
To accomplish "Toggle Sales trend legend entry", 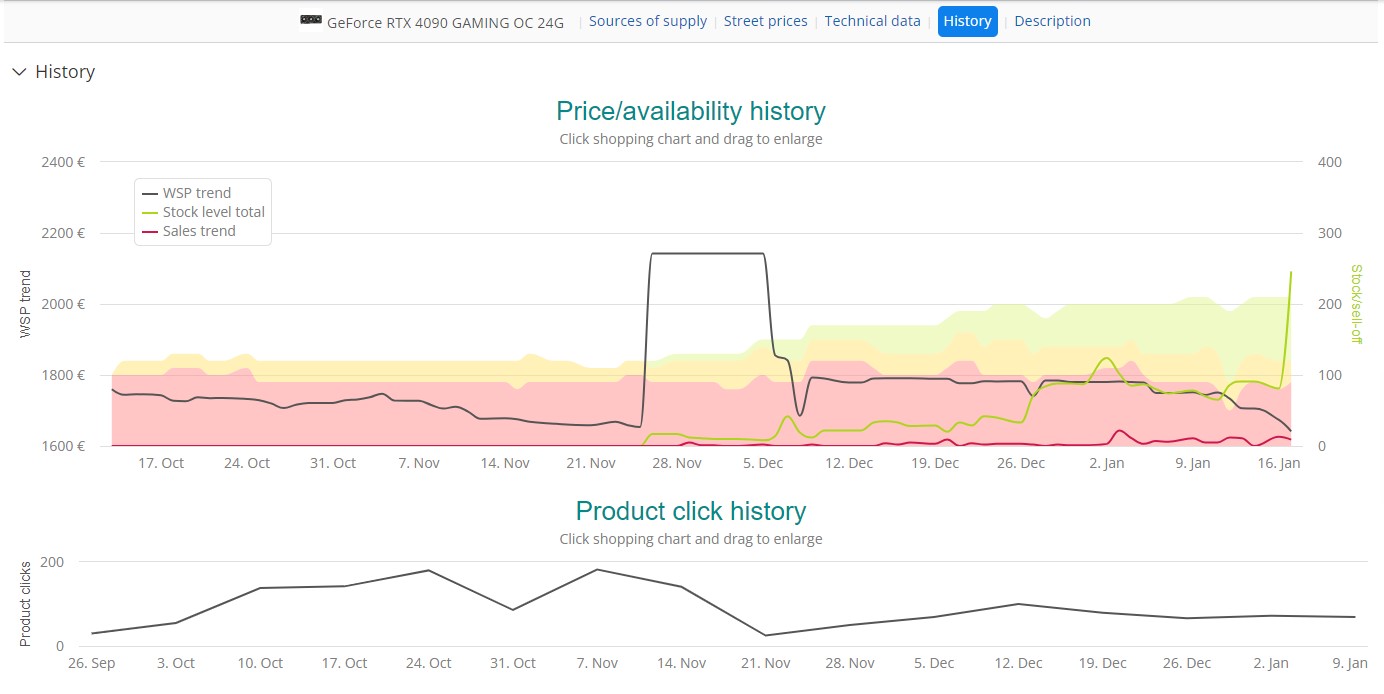I will [x=198, y=231].
